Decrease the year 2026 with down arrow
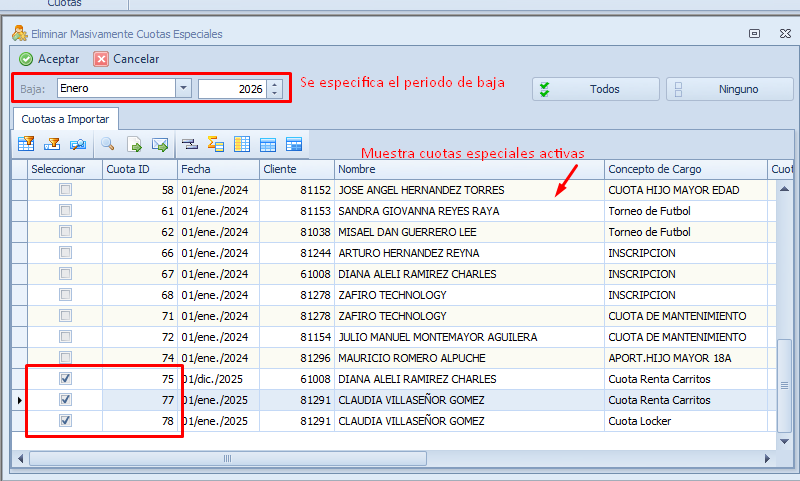The height and width of the screenshot is (481, 800). coord(275,93)
